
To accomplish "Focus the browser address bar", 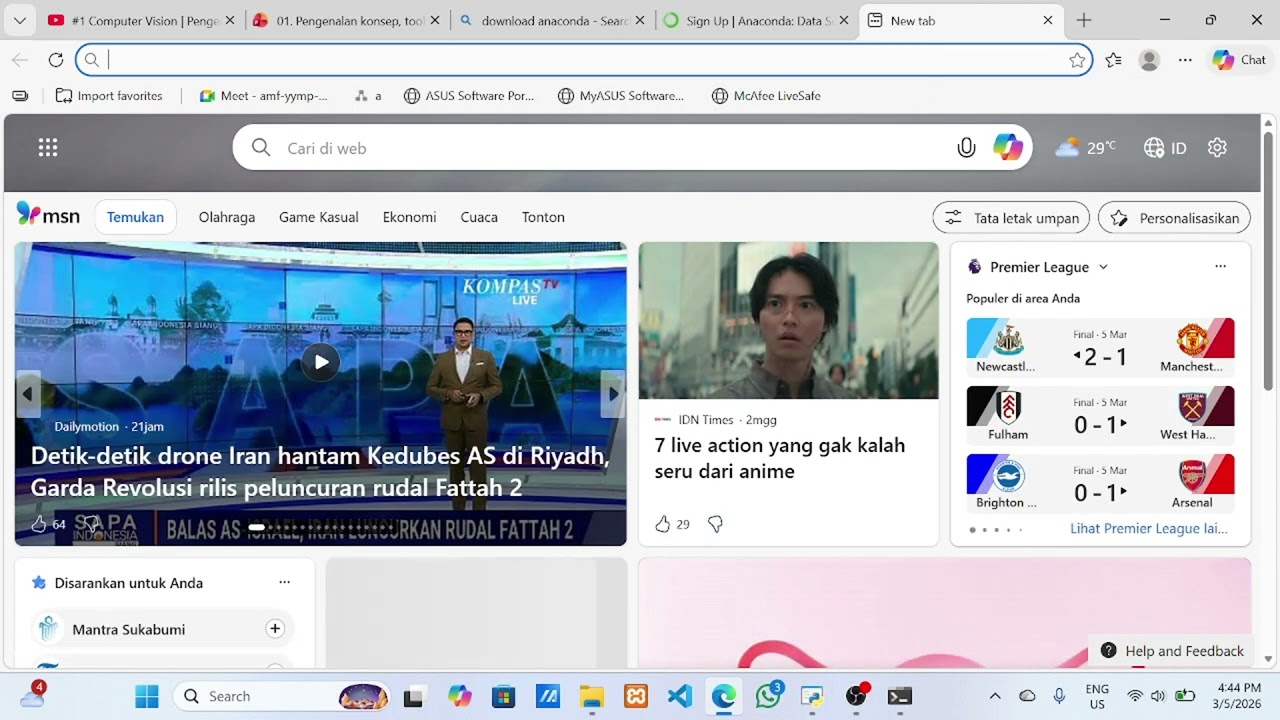I will (x=584, y=60).
